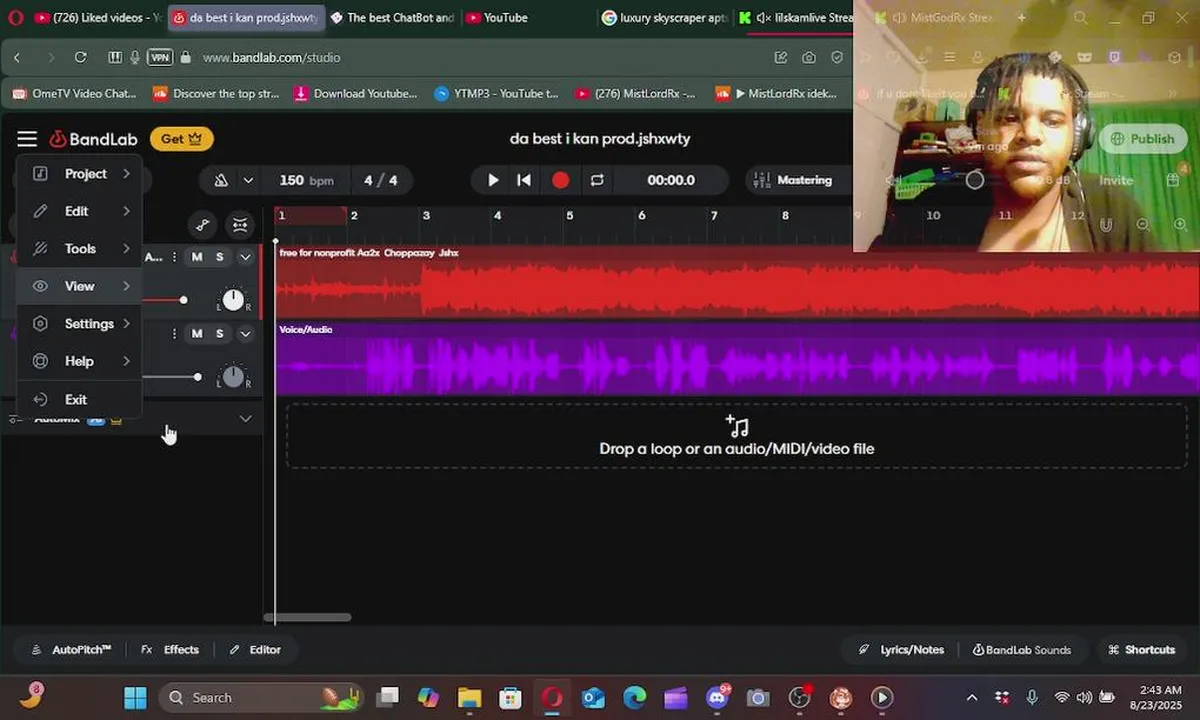
Task: Open the Voice/Audio track's three-dot options
Action: pos(174,334)
